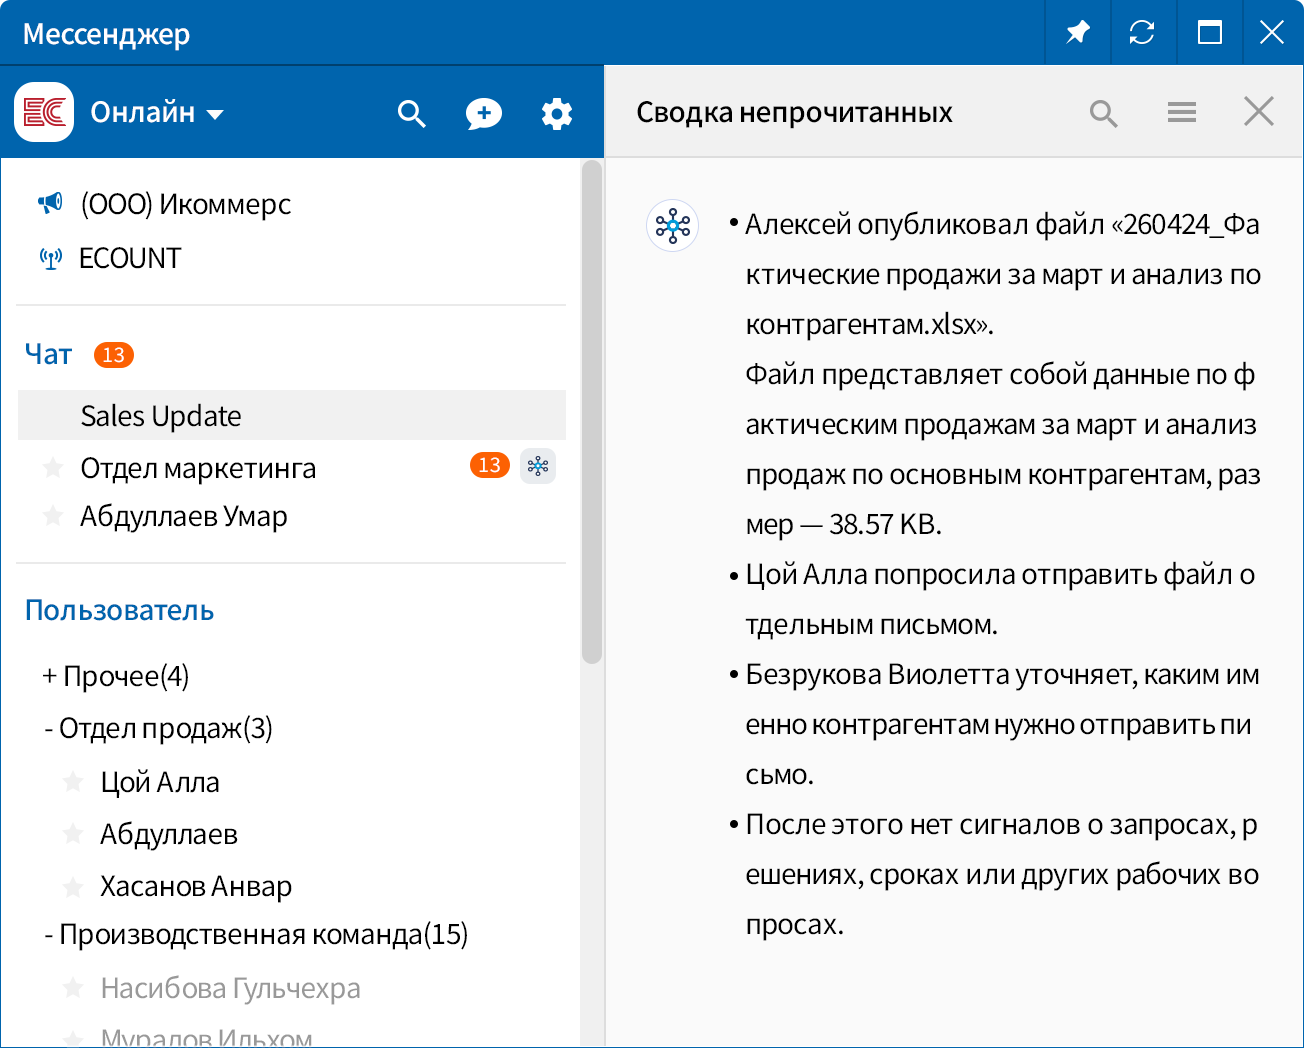This screenshot has height=1048, width=1304.
Task: Open ECOUNT broadcast channel
Action: pyautogui.click(x=130, y=258)
